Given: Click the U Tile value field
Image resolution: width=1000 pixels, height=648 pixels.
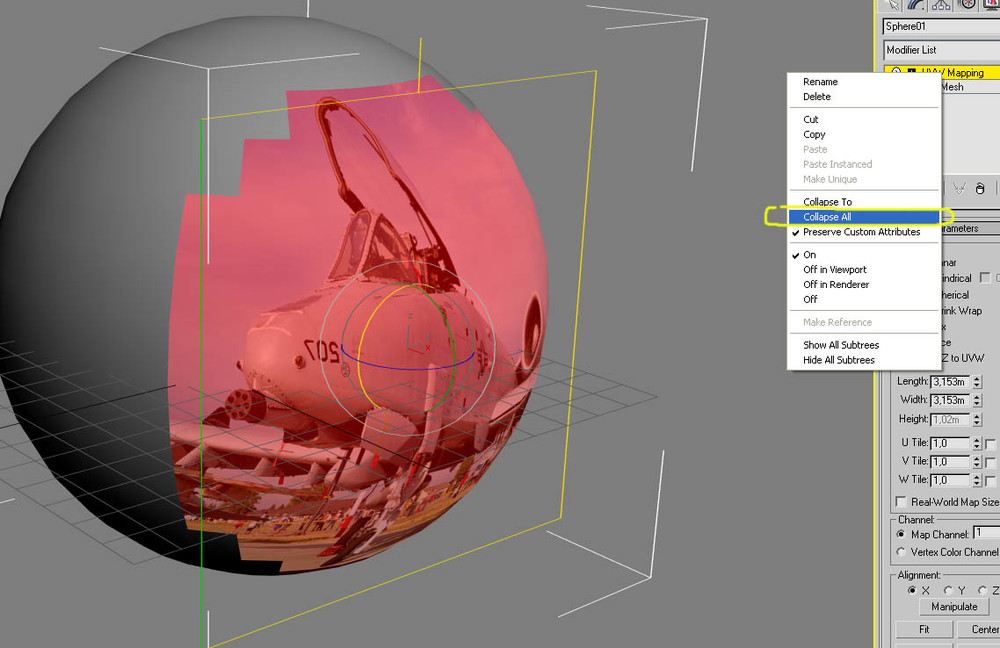Looking at the screenshot, I should 950,443.
